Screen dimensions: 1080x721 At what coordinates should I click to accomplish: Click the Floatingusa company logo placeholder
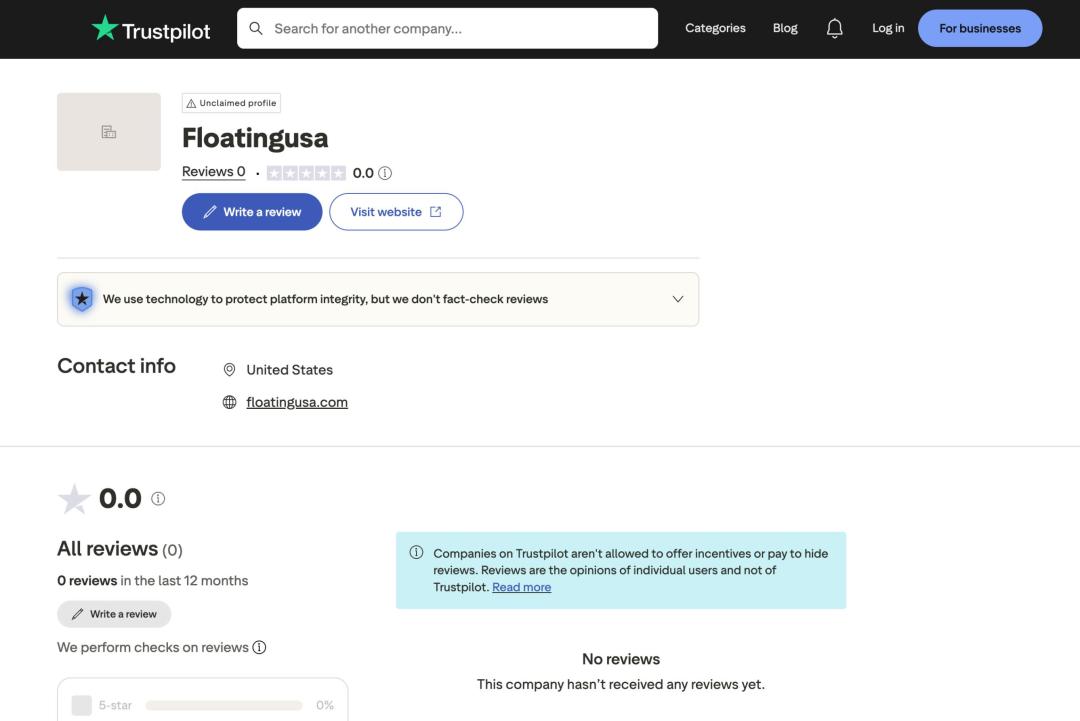pos(109,132)
